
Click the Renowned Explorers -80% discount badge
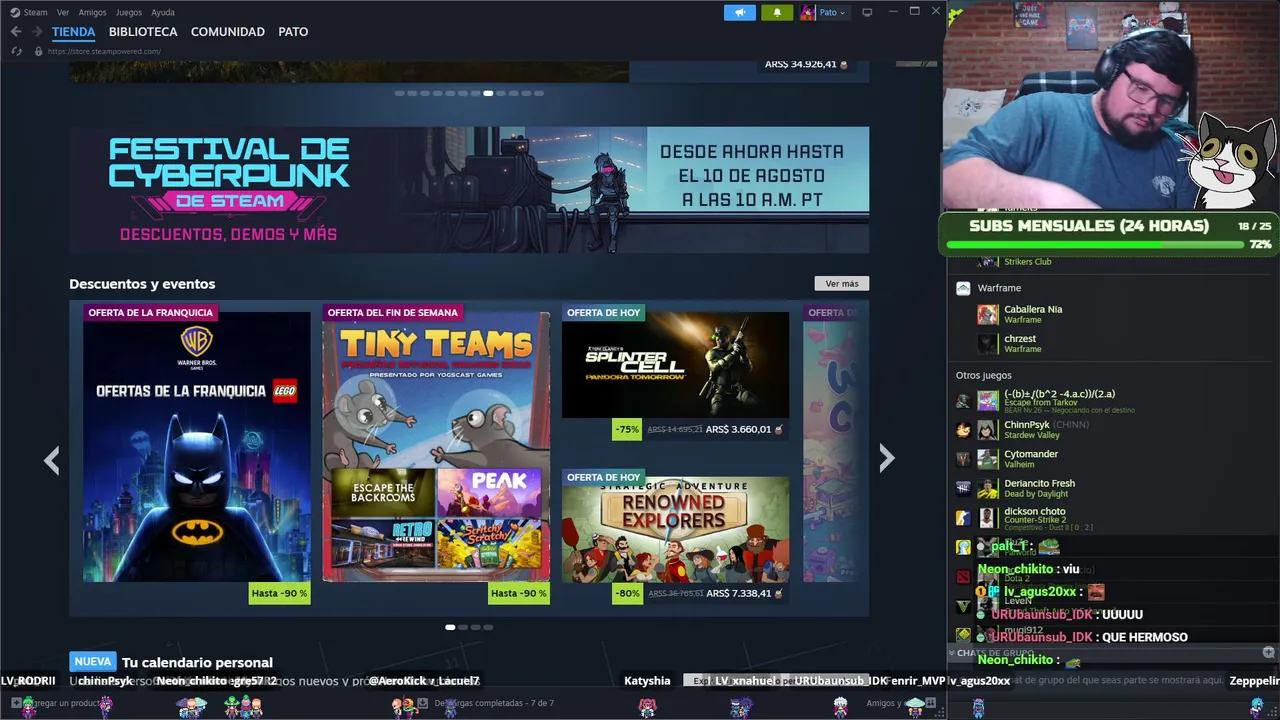pos(627,593)
